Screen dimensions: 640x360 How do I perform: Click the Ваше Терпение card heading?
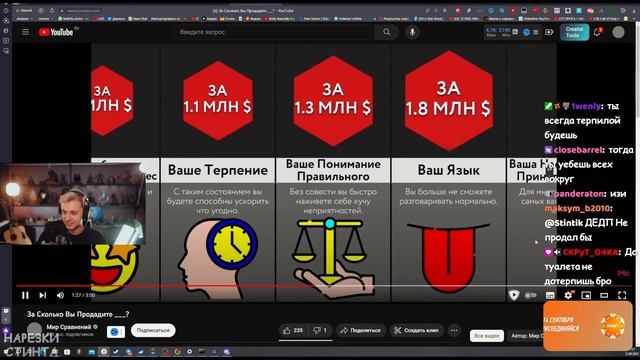click(x=218, y=170)
